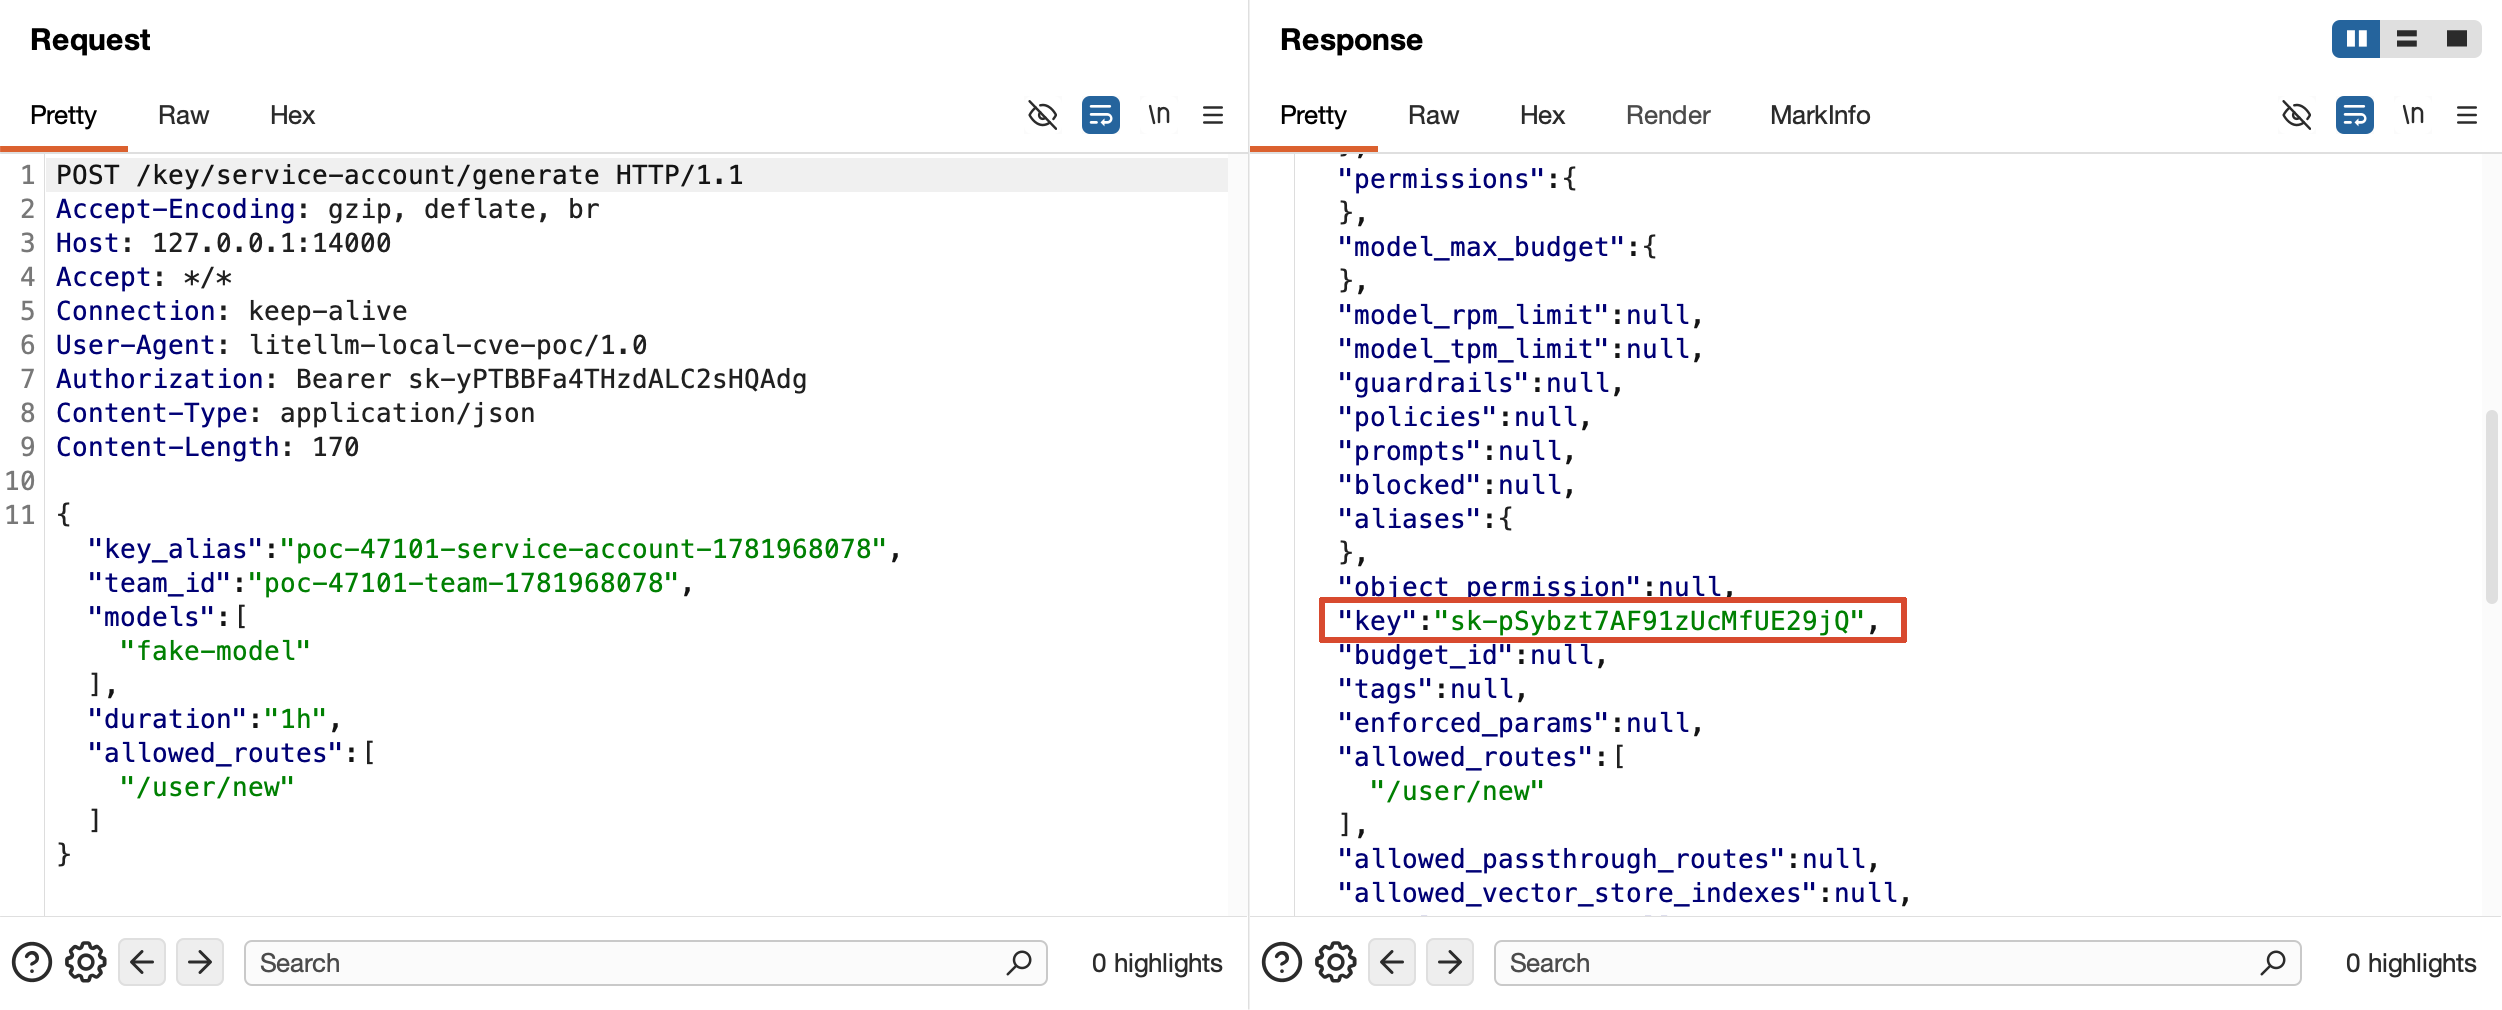Click the magnifier icon in Response search
The height and width of the screenshot is (1010, 2502).
tap(2273, 963)
